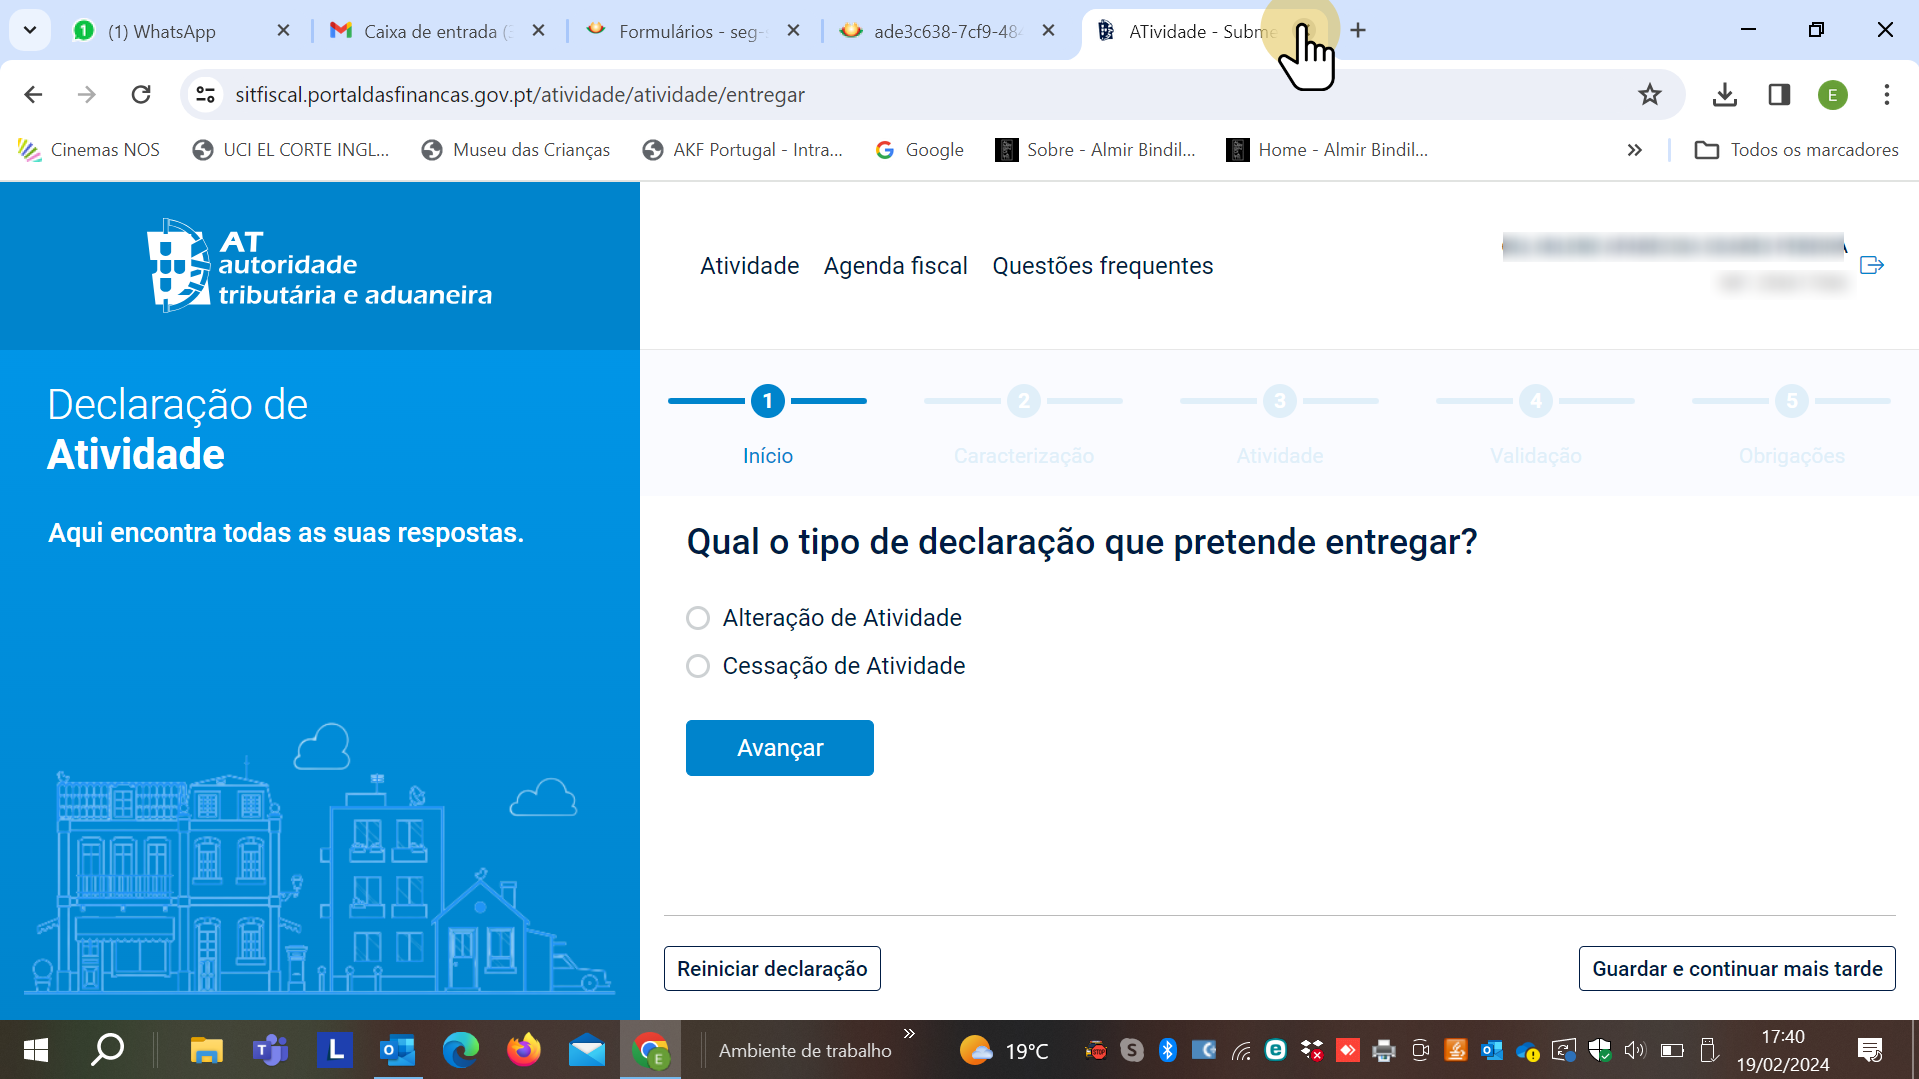The width and height of the screenshot is (1919, 1079).
Task: Select the Cessação de Atividade option
Action: [x=698, y=666]
